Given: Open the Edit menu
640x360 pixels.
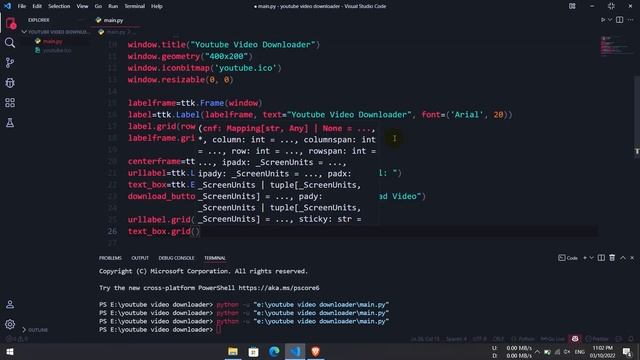Looking at the screenshot, I should (37, 6).
